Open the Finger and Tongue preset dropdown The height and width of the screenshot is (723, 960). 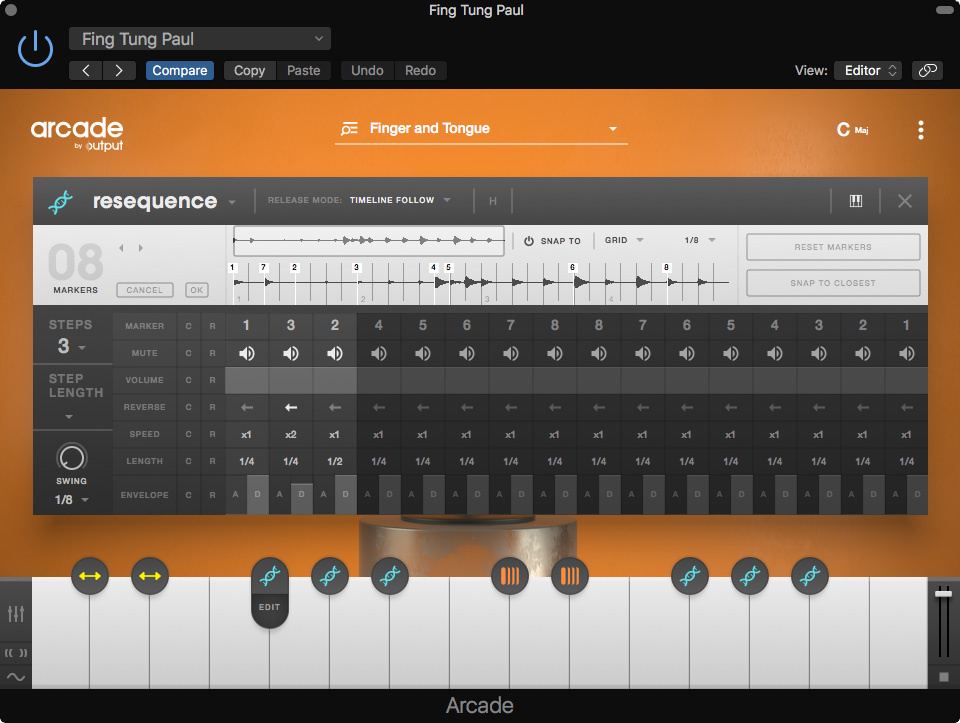481,129
